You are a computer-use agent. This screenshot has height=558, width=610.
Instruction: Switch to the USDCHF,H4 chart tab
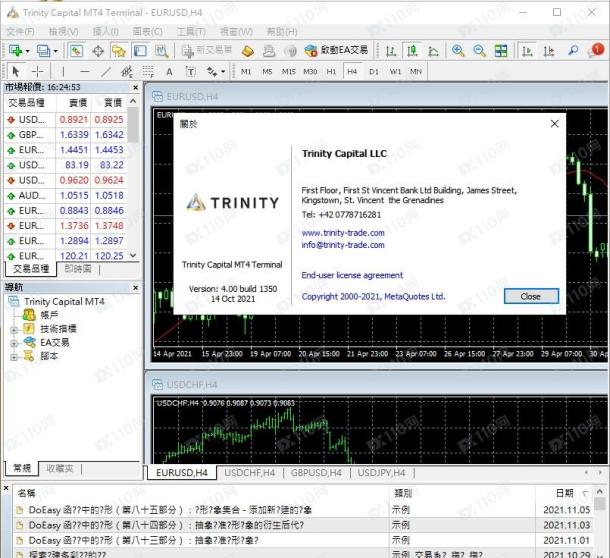249,473
